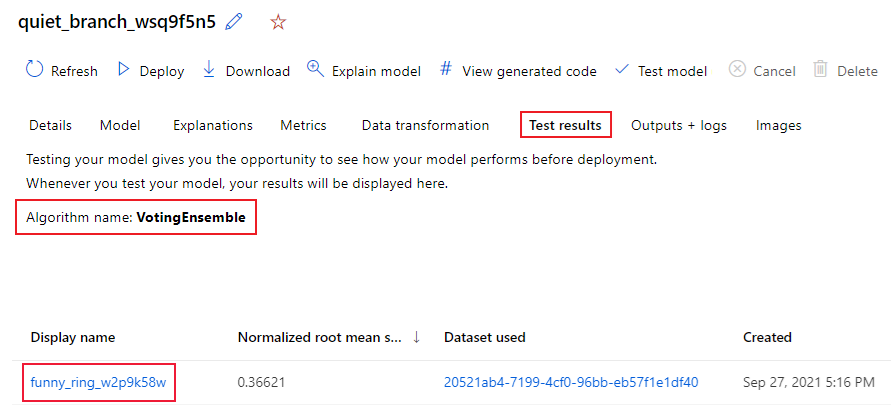Go to the Explanations tab
This screenshot has width=891, height=416.
pyautogui.click(x=212, y=125)
